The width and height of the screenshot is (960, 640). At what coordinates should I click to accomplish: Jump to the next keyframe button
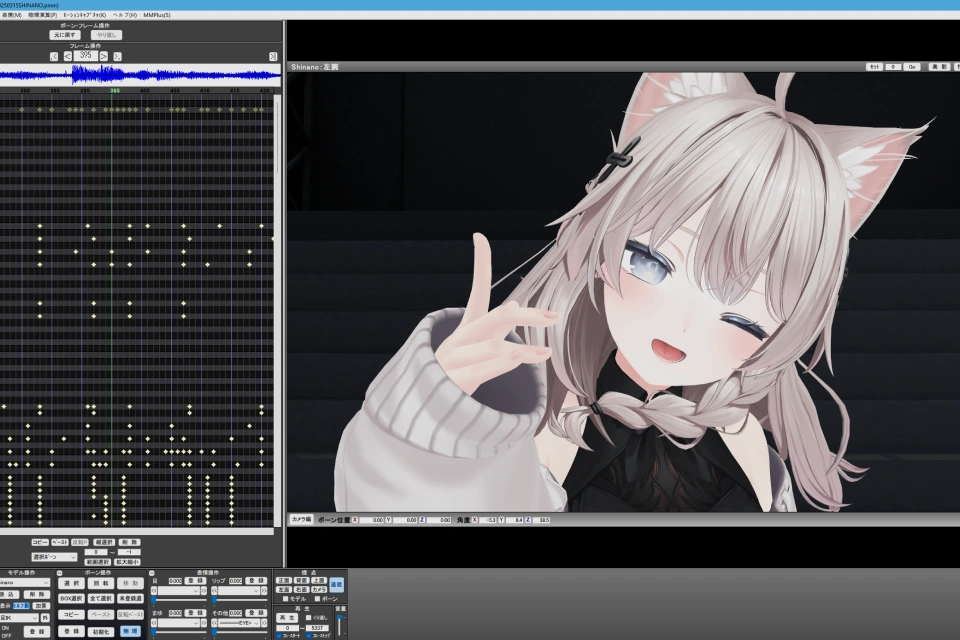pyautogui.click(x=118, y=56)
